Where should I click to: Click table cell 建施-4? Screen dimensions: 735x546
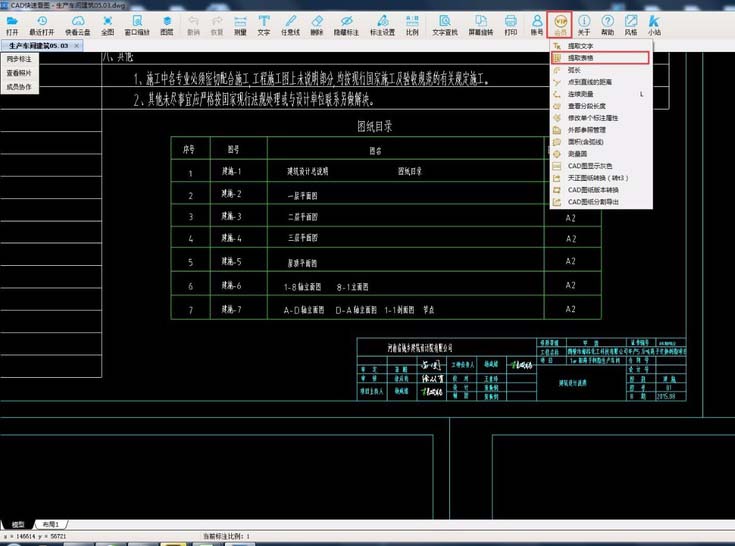click(232, 238)
